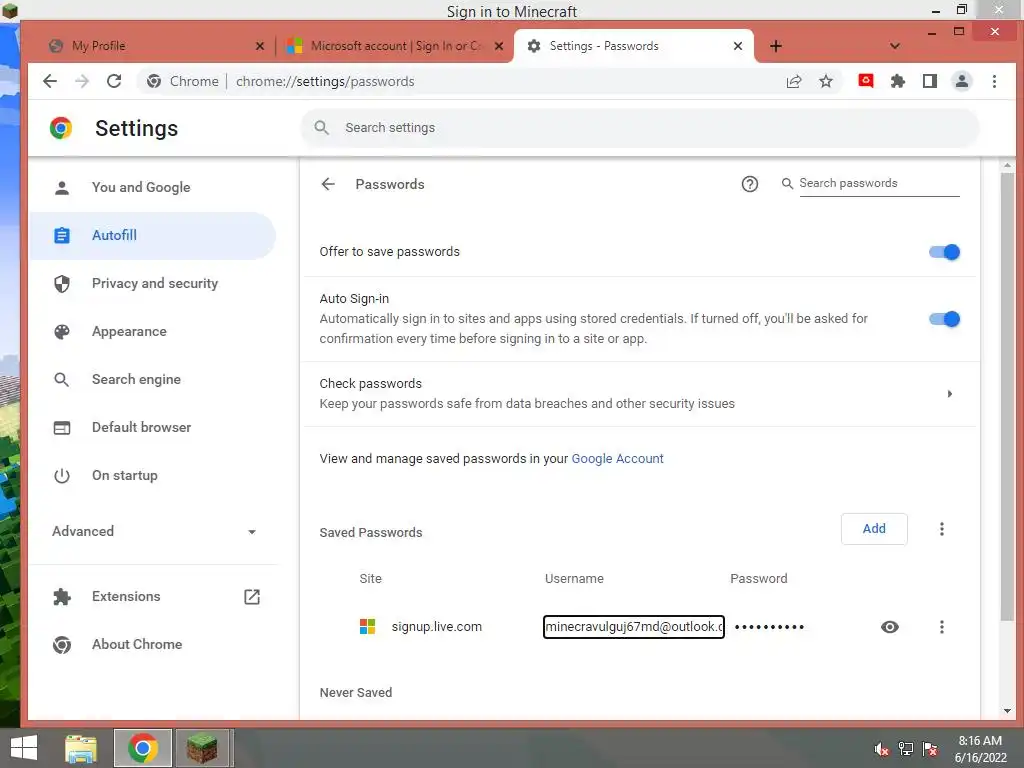Screen dimensions: 1024x768
Task: Open Saved Passwords three-dot menu
Action: [941, 529]
